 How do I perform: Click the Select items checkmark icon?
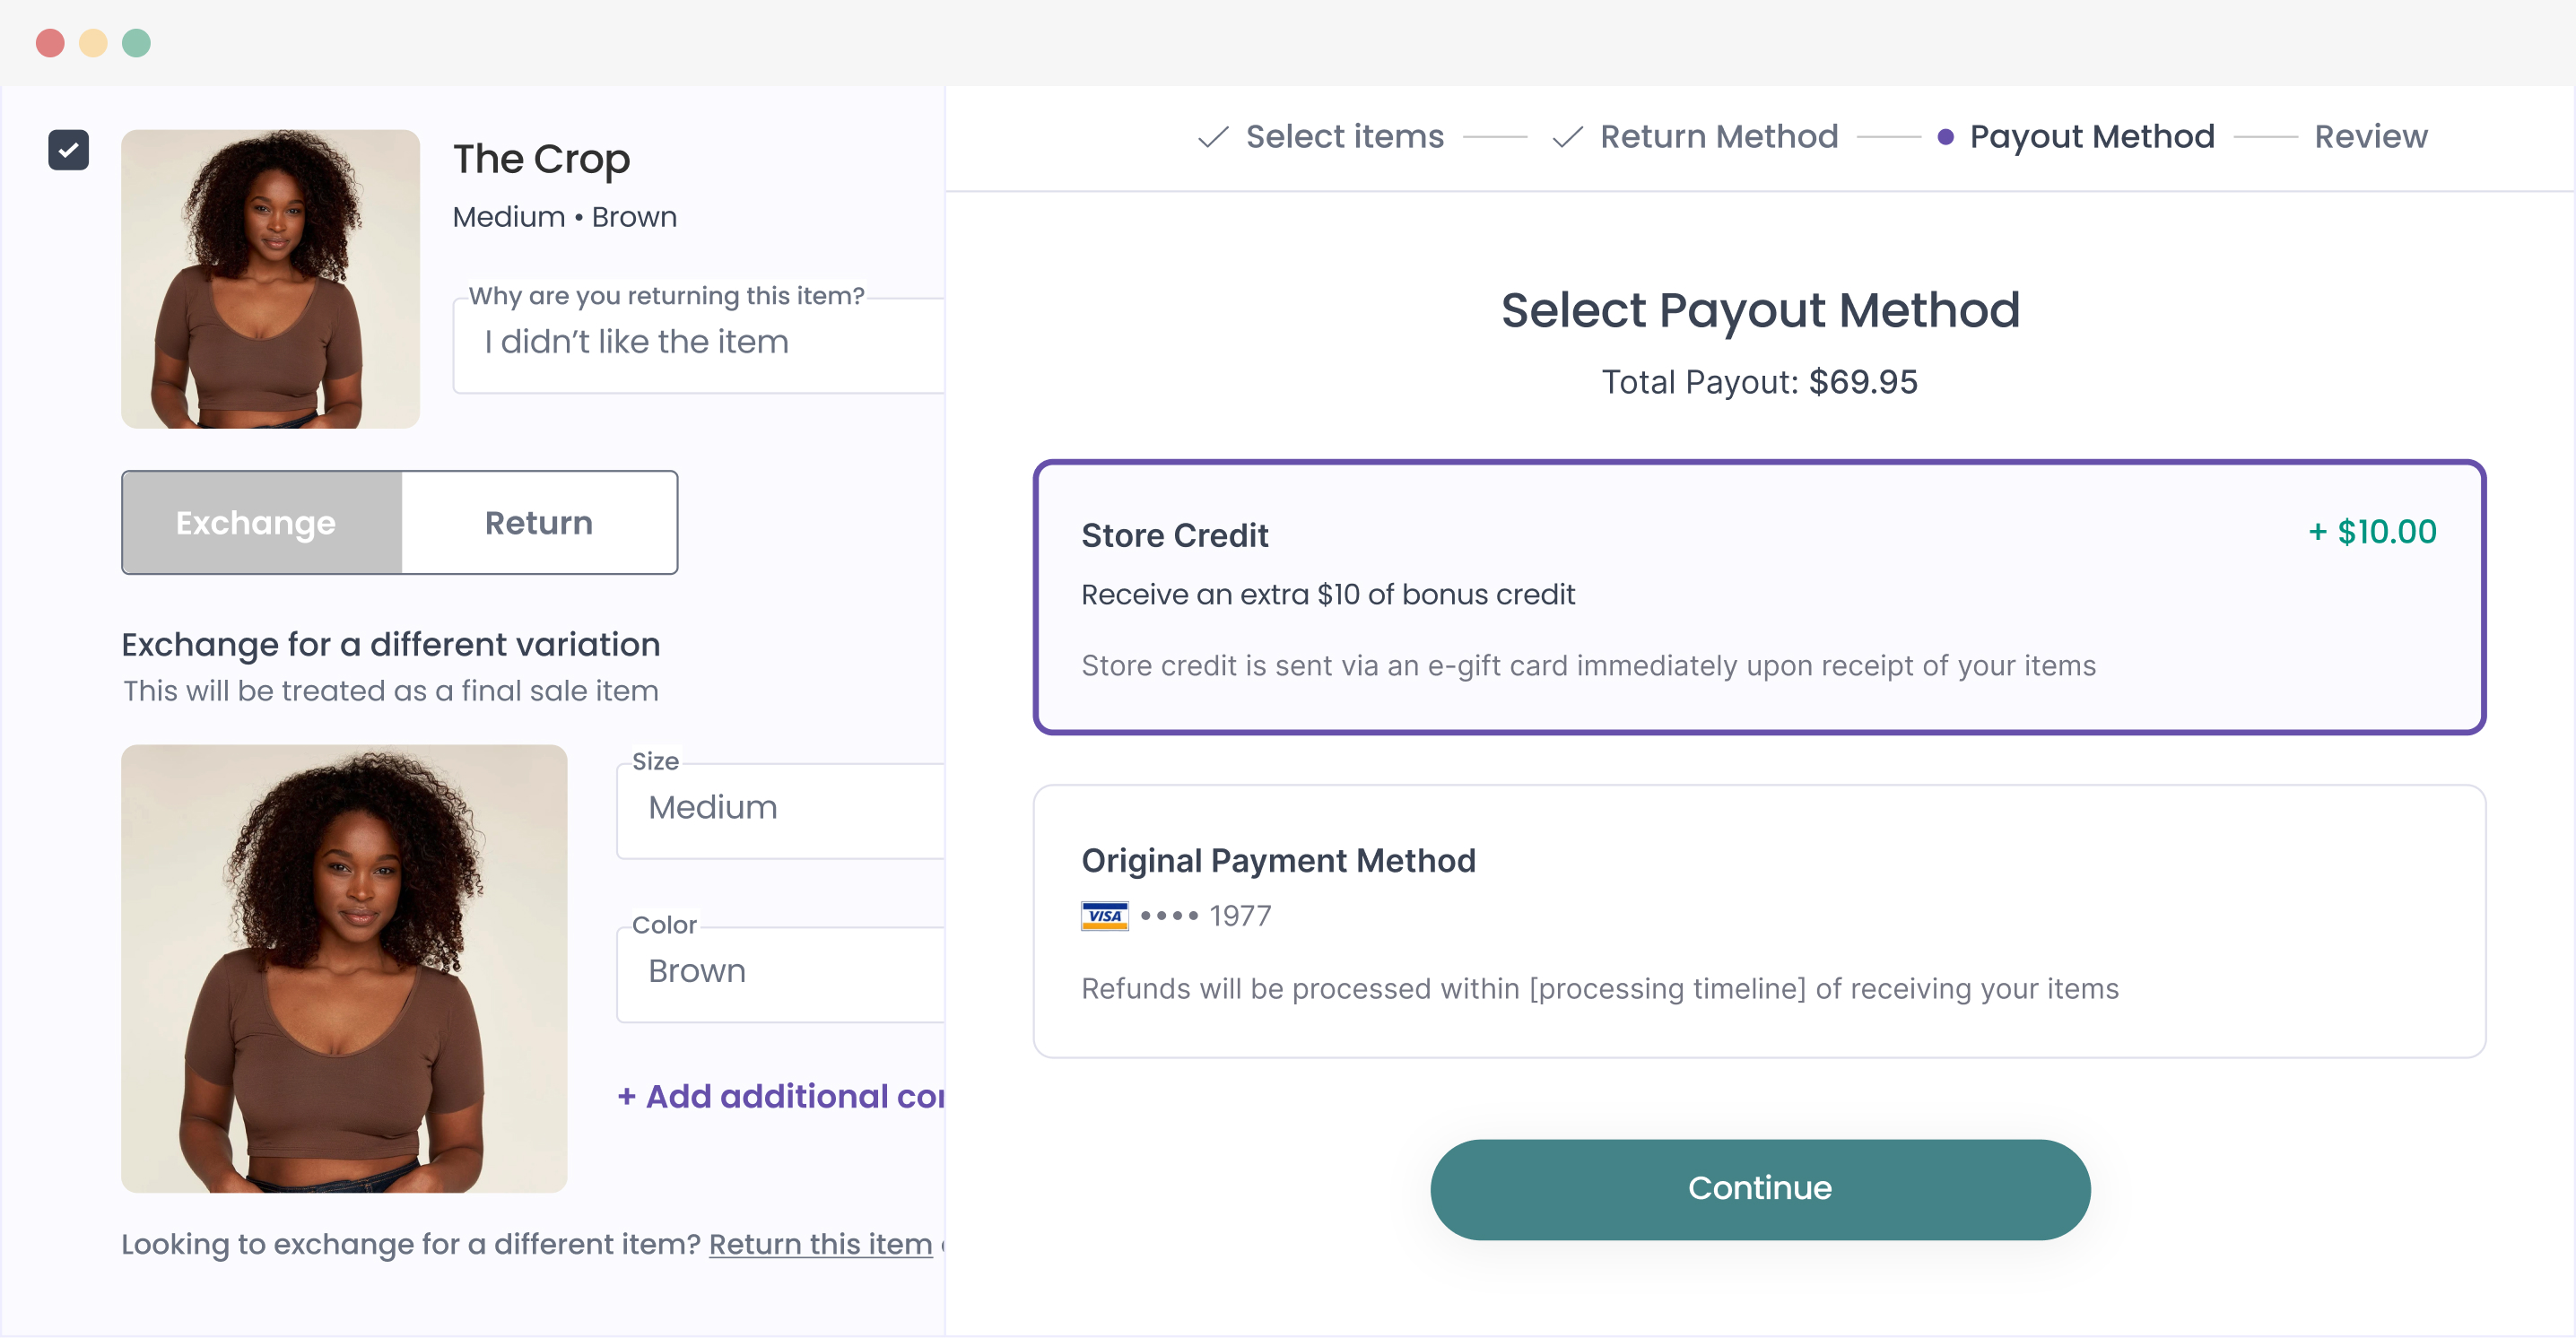click(1212, 137)
